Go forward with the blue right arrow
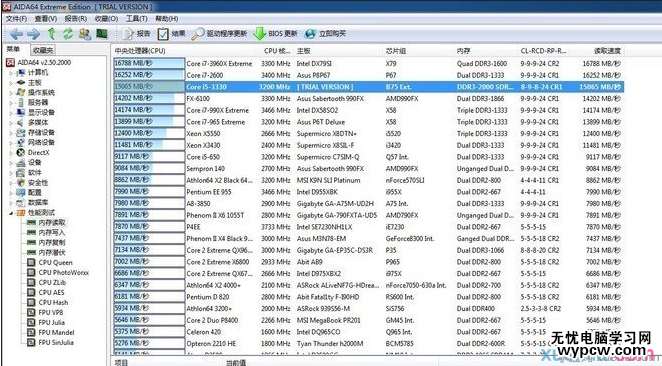Image resolution: width=662 pixels, height=366 pixels. [x=33, y=34]
